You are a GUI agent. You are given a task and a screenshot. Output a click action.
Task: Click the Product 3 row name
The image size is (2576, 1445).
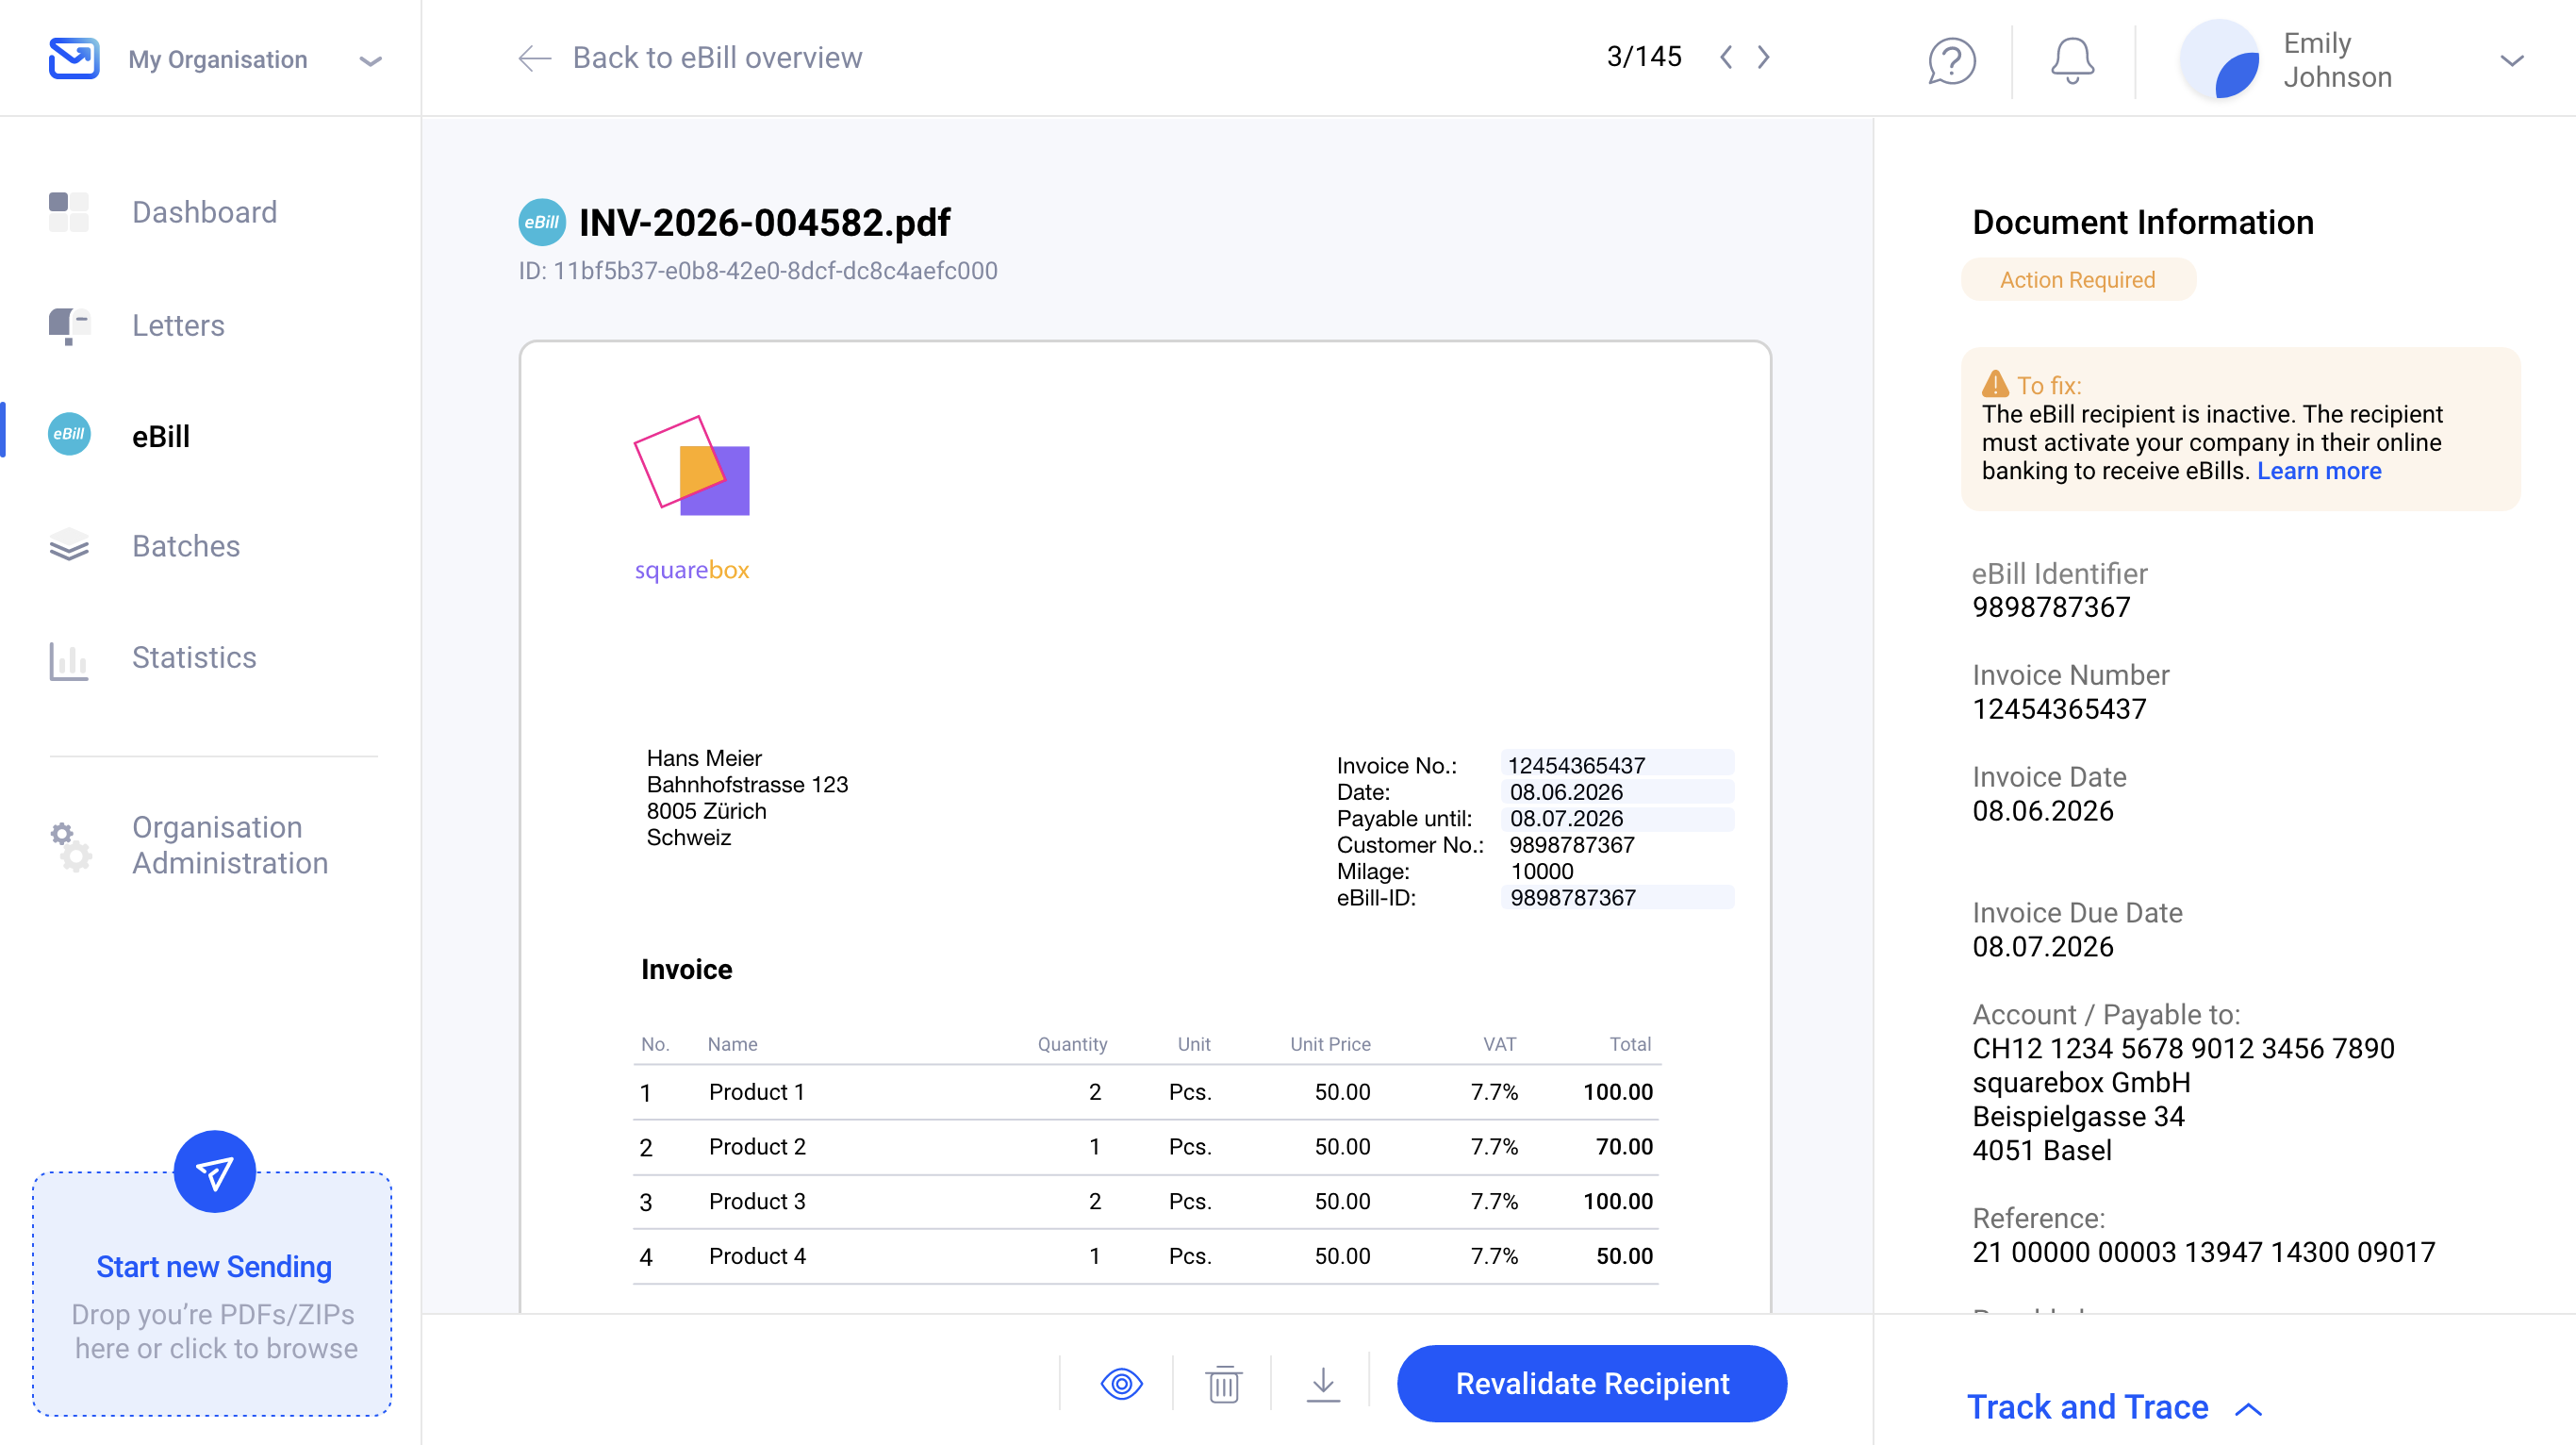(757, 1201)
